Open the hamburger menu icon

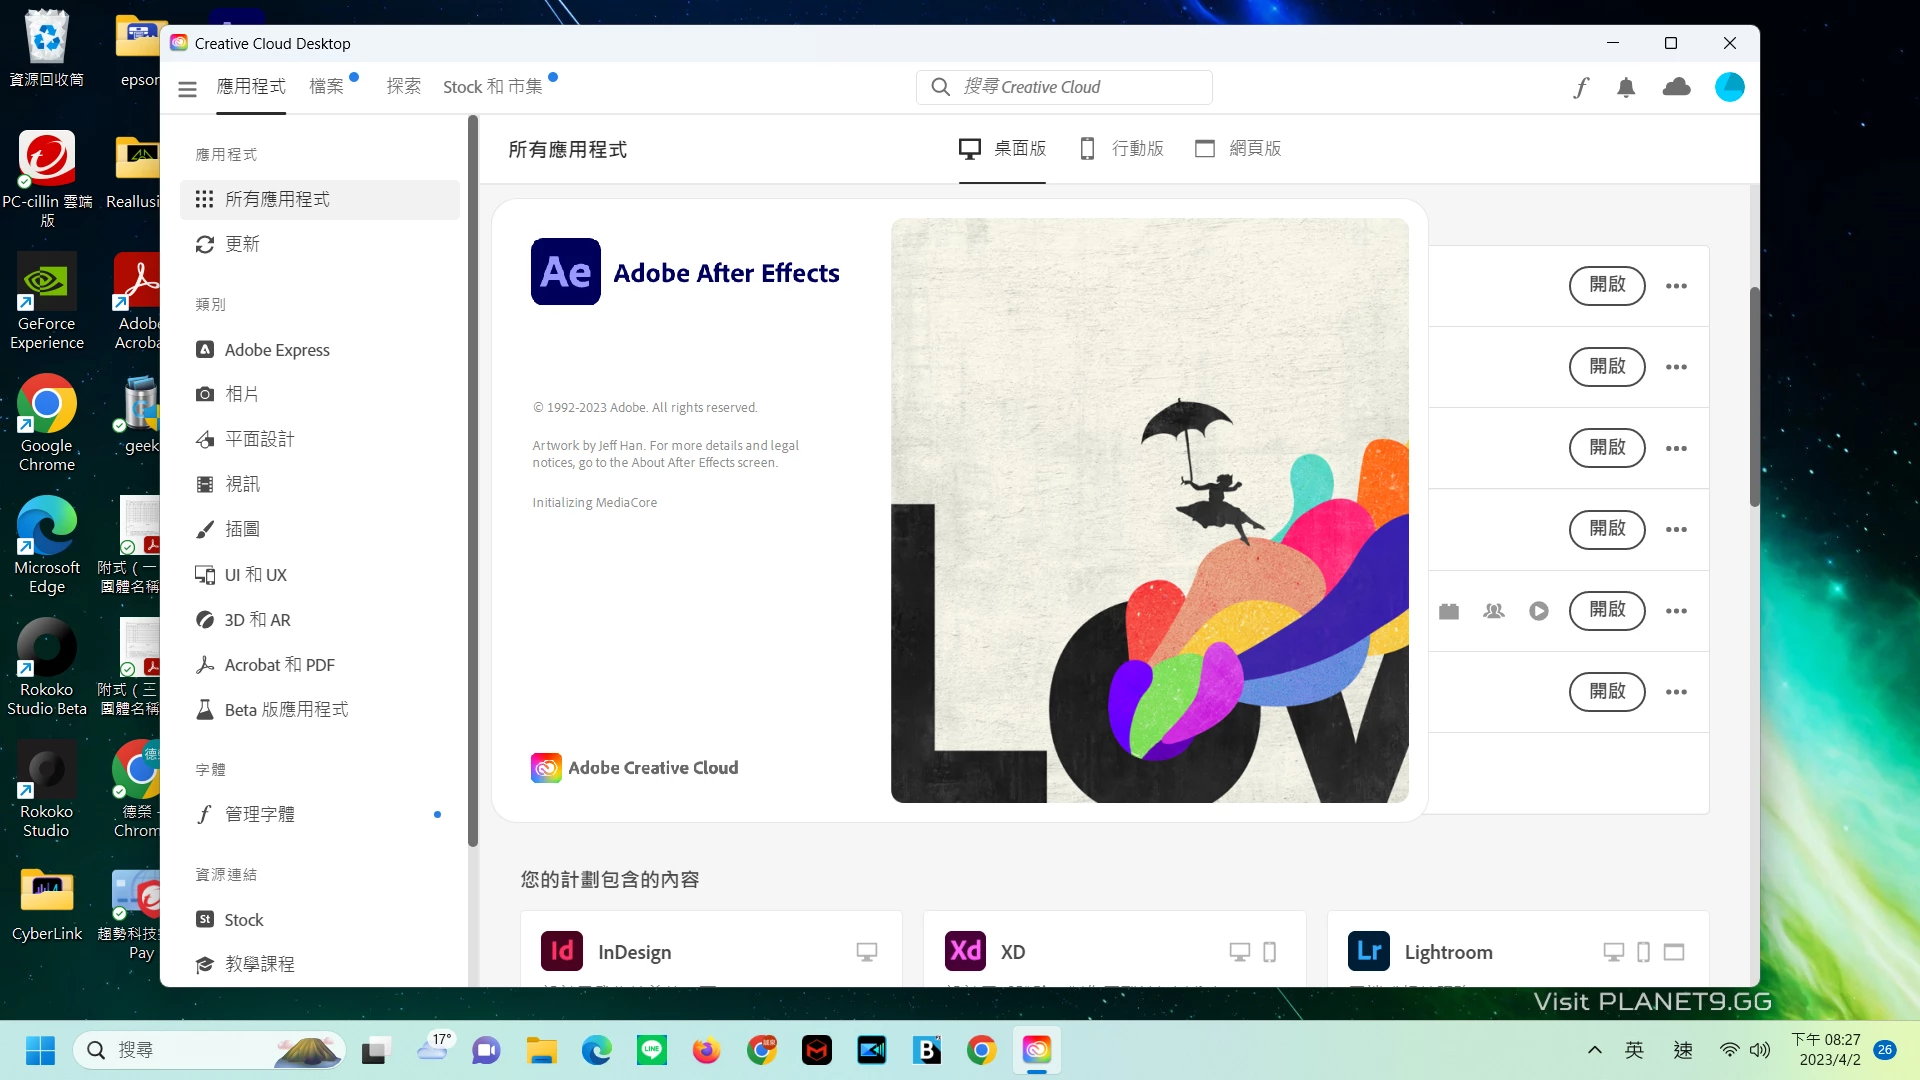(x=187, y=89)
